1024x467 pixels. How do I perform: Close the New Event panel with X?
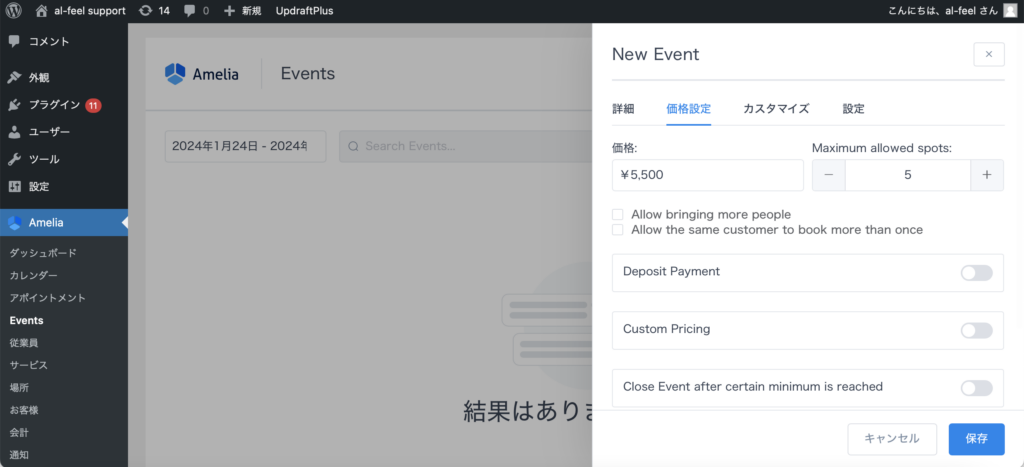click(988, 54)
